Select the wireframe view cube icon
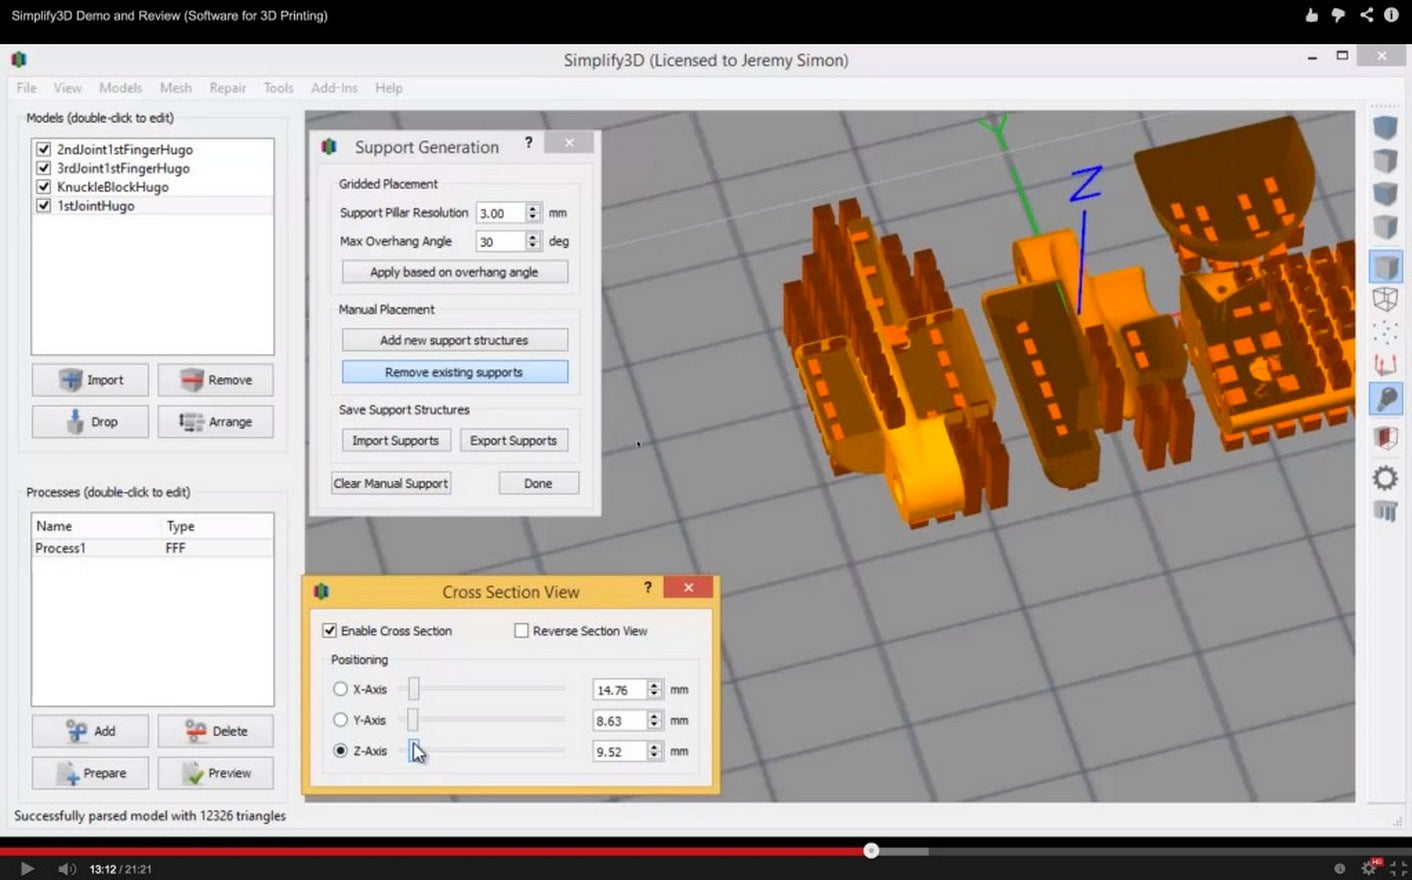 [x=1386, y=298]
